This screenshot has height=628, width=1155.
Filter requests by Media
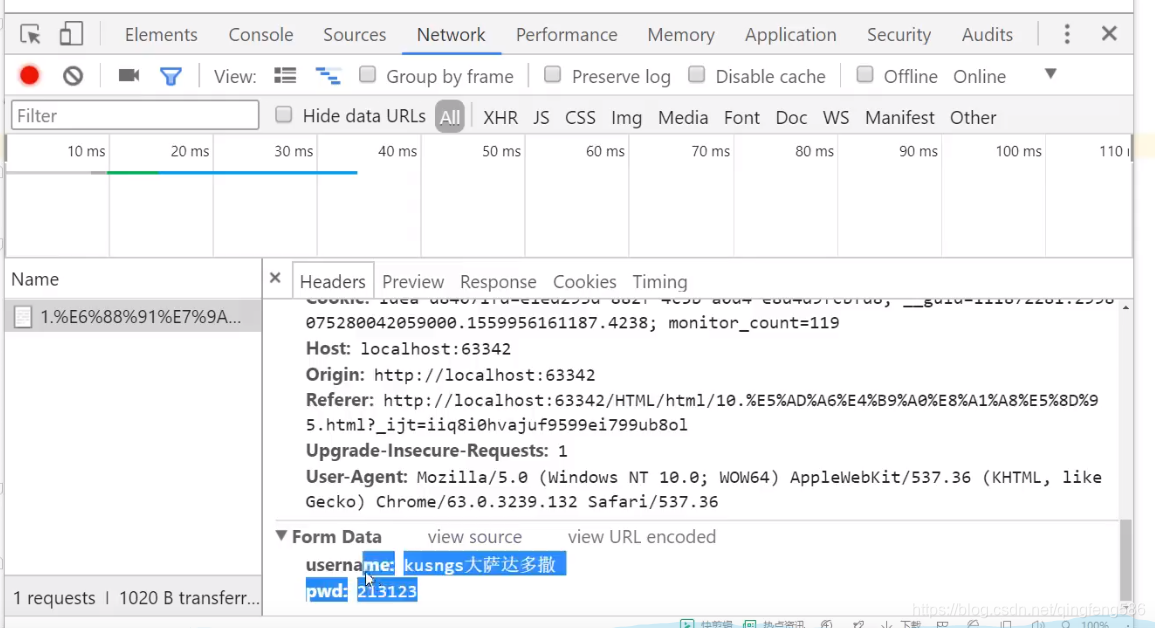(683, 117)
